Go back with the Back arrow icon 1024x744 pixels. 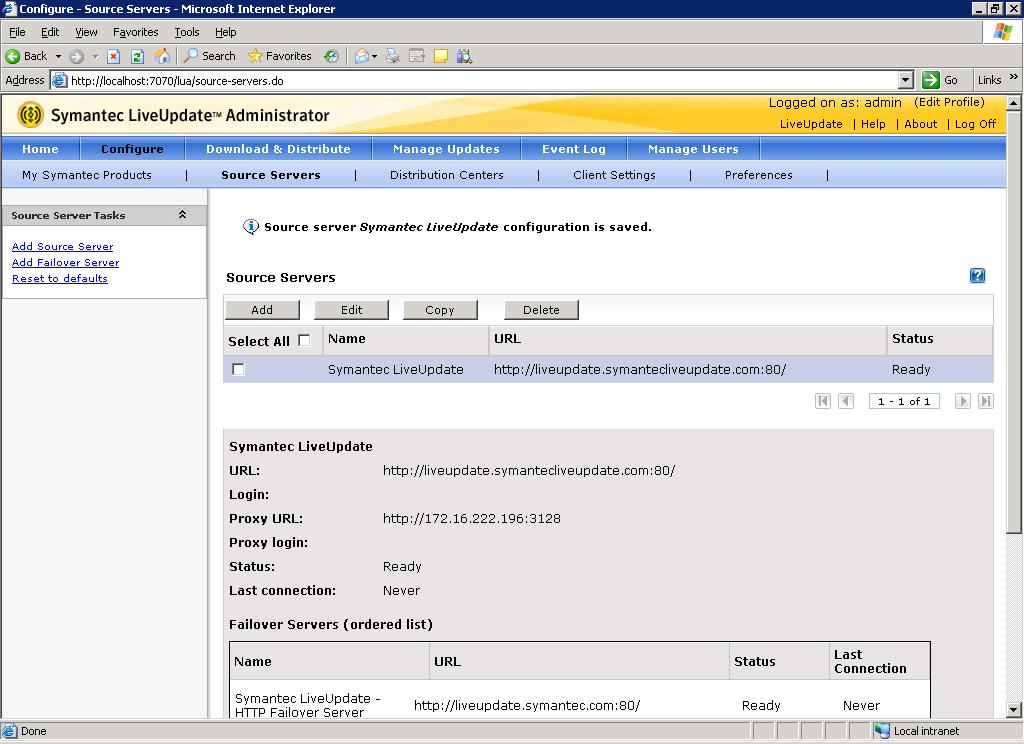[x=12, y=56]
